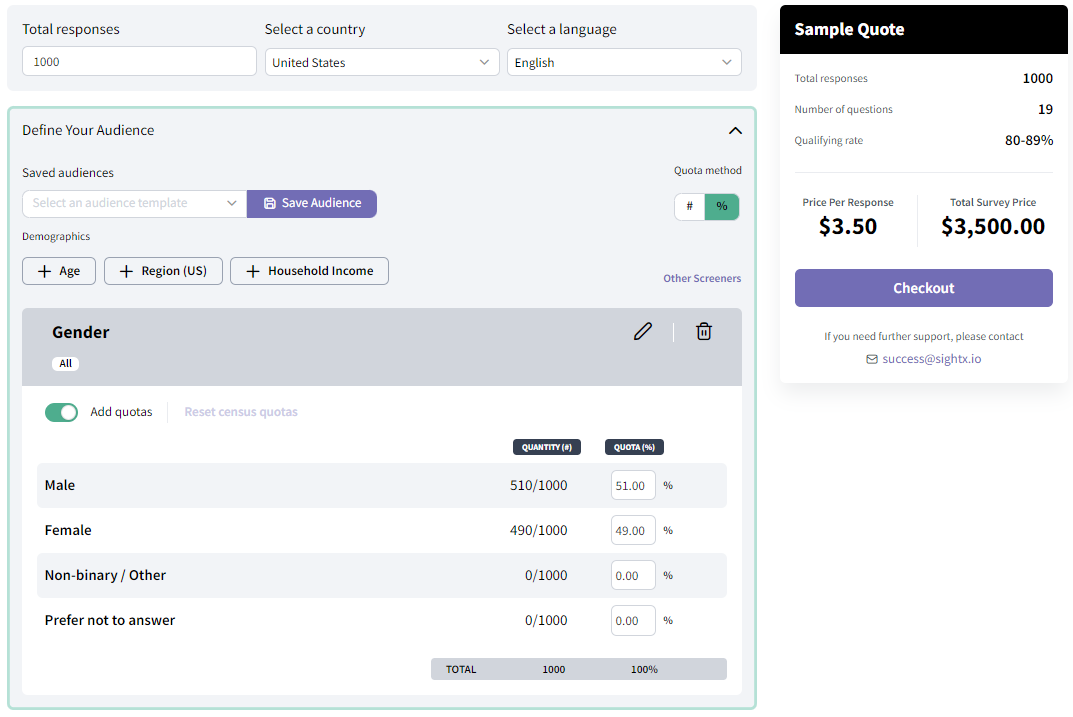Turn off the Add quotas switch
The height and width of the screenshot is (717, 1073).
click(x=62, y=412)
